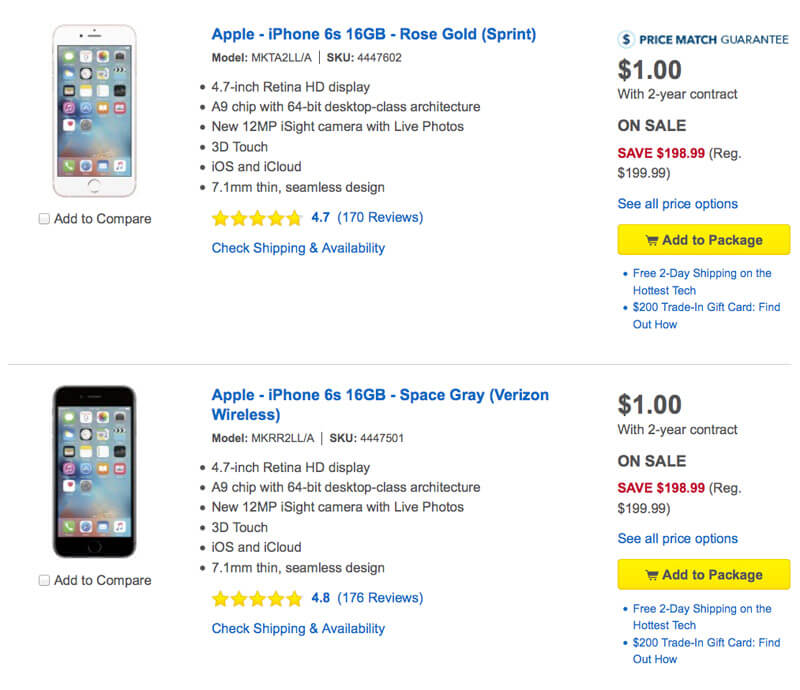Click the 4.8 star rating icons
Viewport: 800px width, 690px height.
coord(256,599)
